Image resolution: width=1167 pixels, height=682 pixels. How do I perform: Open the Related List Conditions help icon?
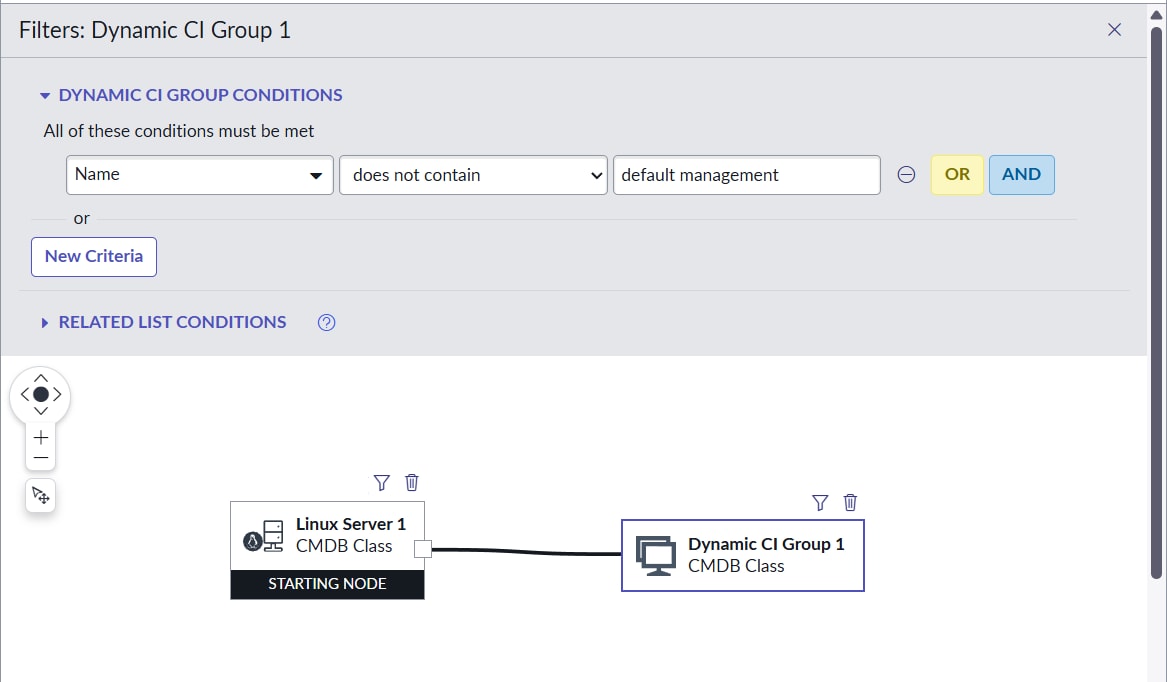[326, 322]
